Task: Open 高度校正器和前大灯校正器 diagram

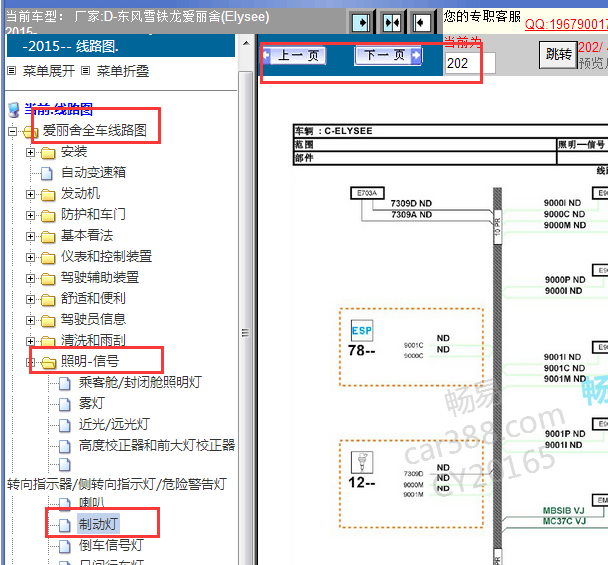Action: pyautogui.click(x=157, y=445)
